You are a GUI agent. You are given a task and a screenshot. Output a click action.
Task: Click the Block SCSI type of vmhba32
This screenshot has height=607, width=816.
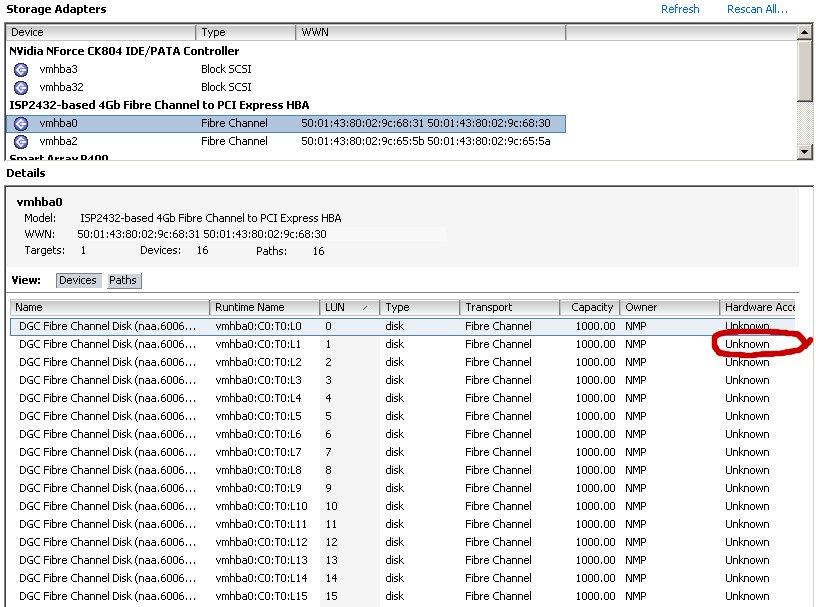click(x=226, y=87)
